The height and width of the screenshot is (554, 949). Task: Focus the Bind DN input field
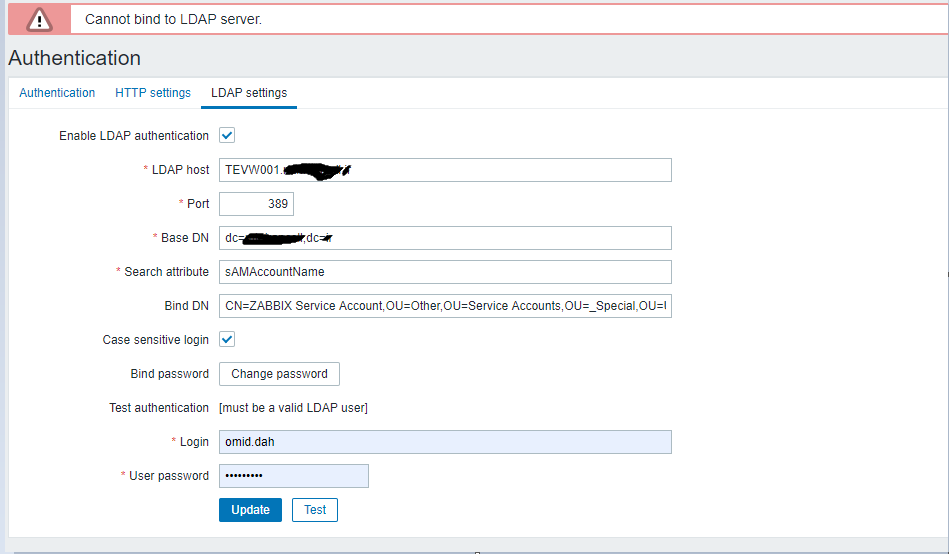click(445, 306)
